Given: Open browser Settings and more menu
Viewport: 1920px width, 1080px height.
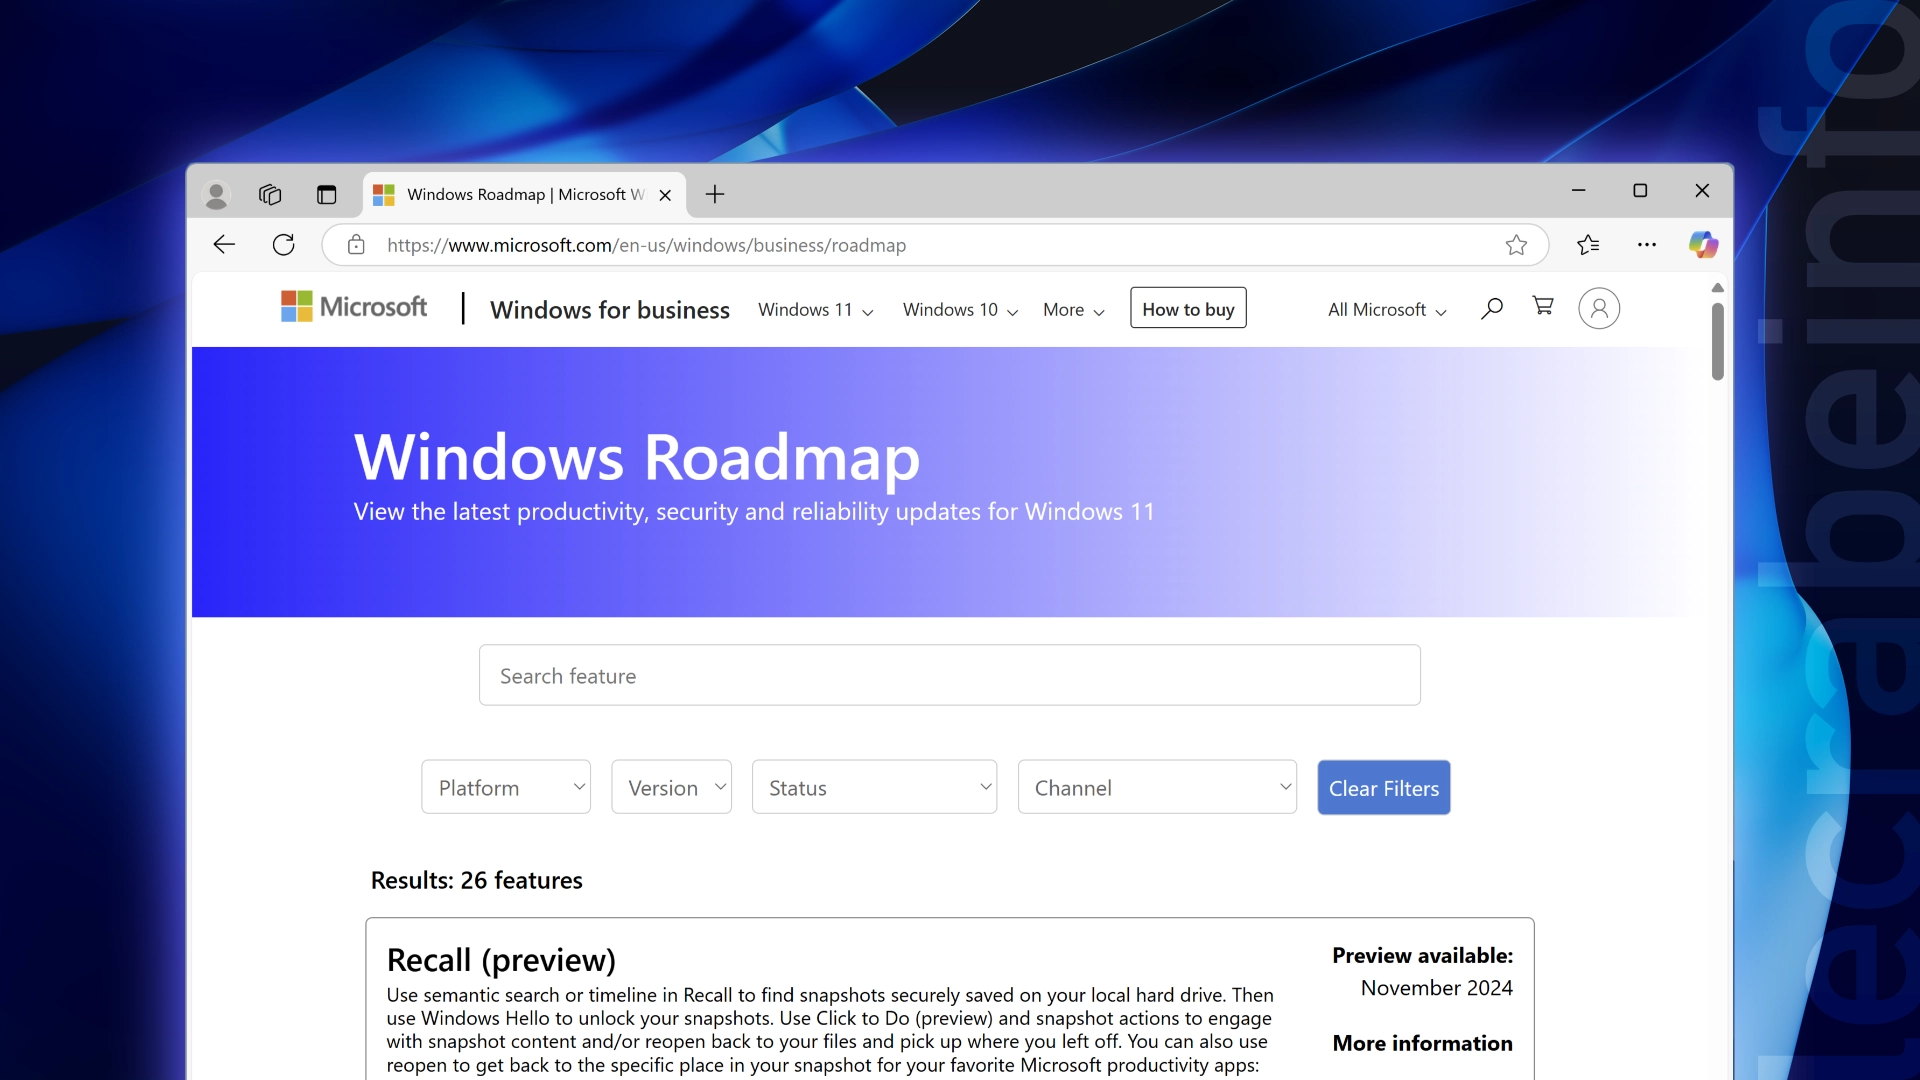Looking at the screenshot, I should click(1647, 245).
